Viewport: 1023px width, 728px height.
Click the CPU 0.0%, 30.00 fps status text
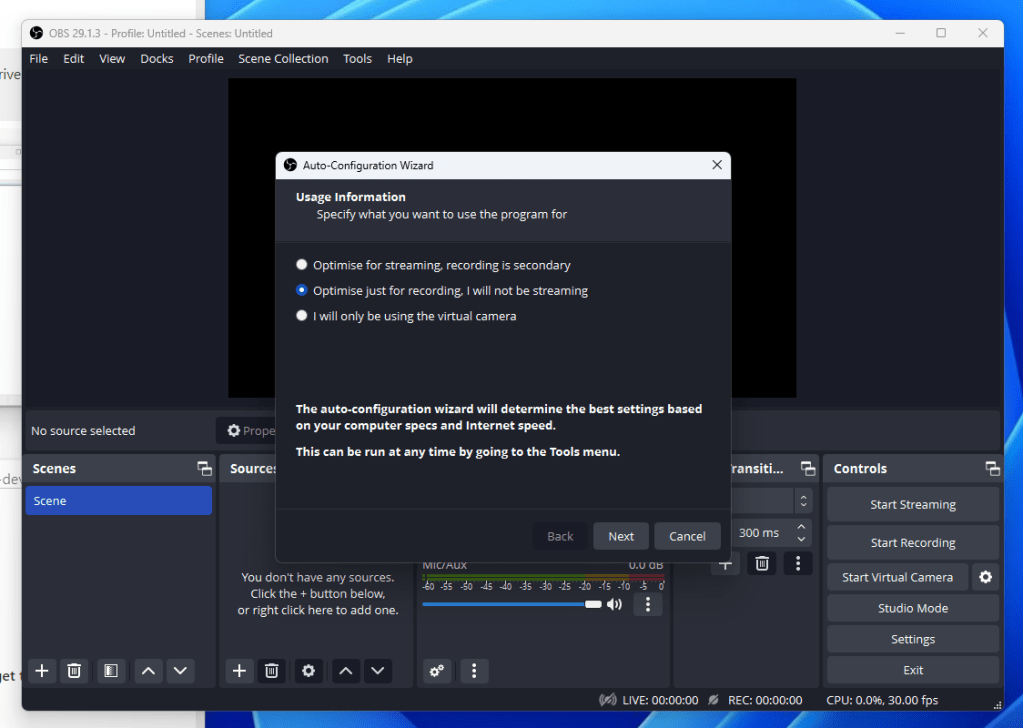[882, 700]
